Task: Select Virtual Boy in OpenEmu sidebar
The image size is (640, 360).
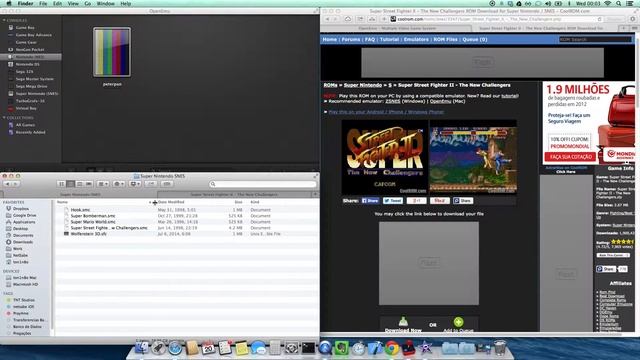Action: click(x=26, y=109)
